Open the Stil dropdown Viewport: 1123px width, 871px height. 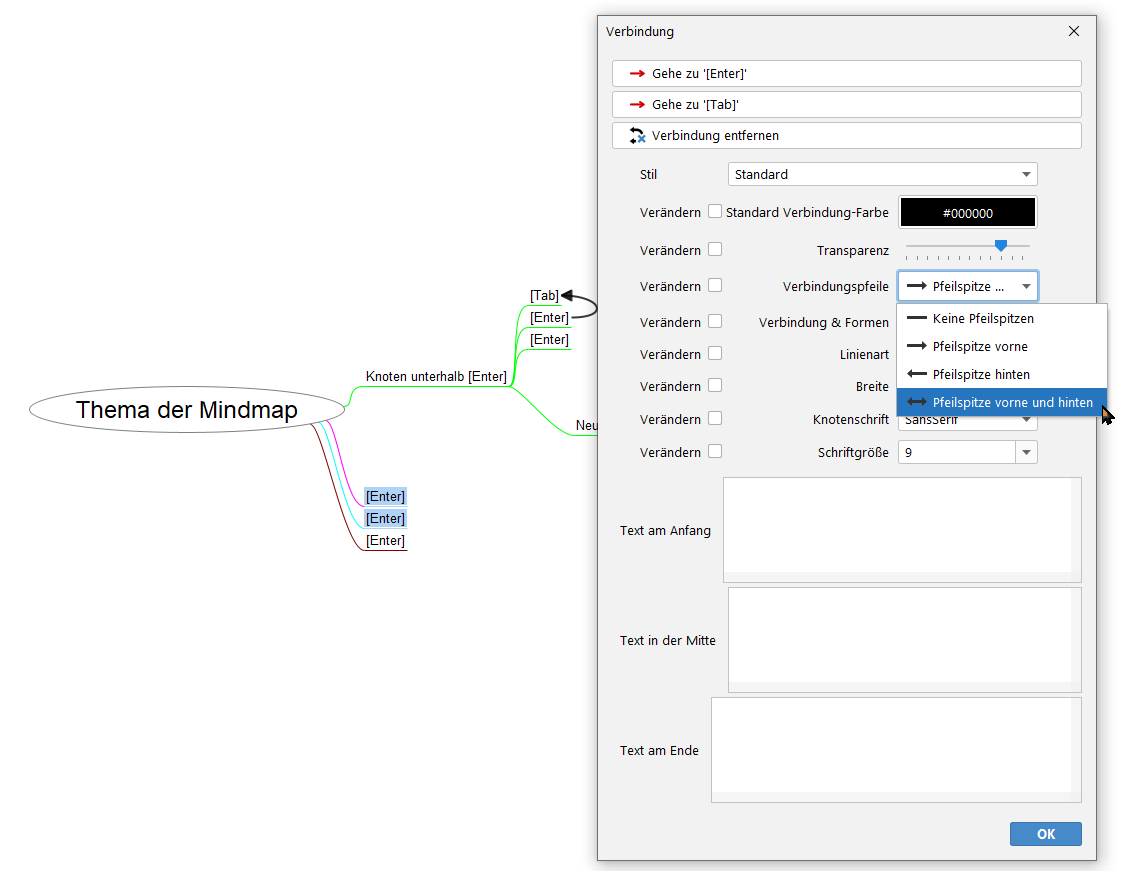click(882, 174)
